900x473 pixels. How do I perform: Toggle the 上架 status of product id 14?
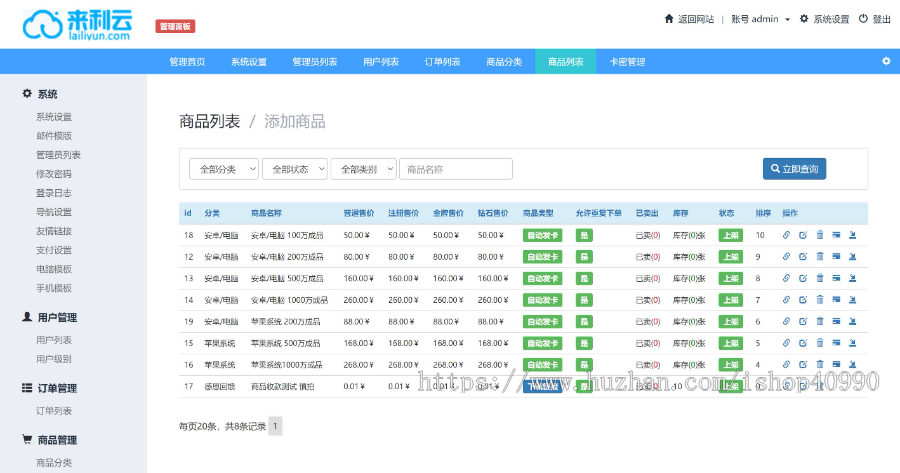click(731, 300)
